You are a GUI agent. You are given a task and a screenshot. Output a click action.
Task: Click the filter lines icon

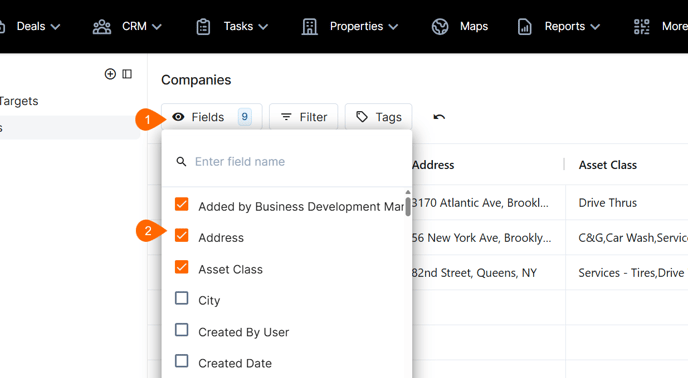(x=286, y=117)
